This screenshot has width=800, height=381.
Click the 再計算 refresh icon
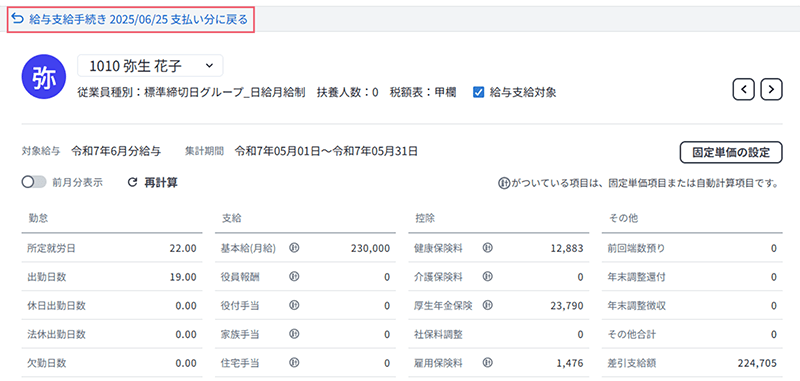click(x=133, y=183)
